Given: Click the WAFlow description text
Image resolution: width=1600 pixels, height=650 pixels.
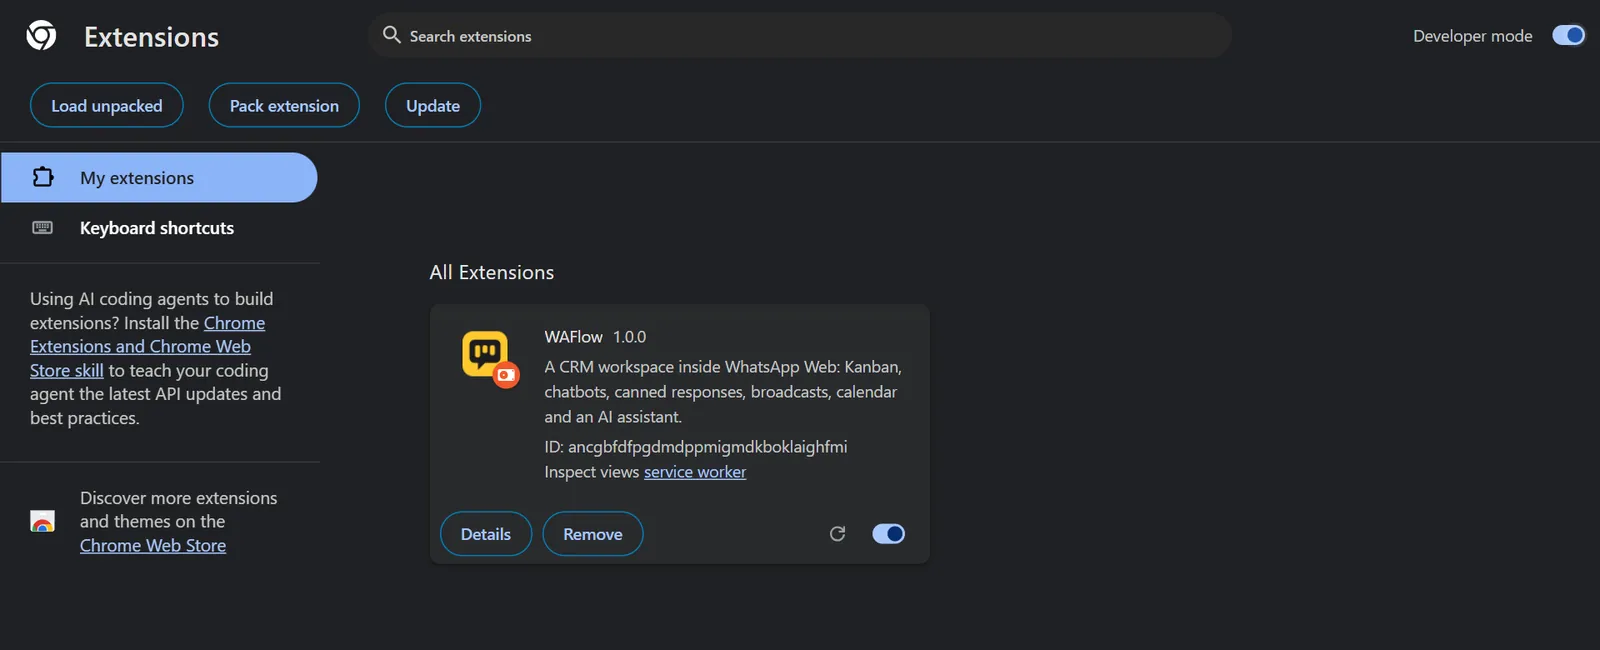Looking at the screenshot, I should (x=723, y=392).
